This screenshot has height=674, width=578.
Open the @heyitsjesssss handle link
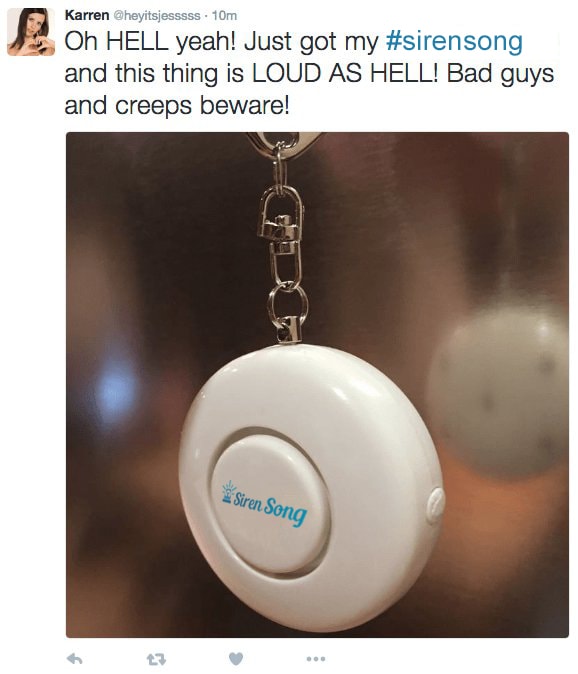tap(157, 15)
